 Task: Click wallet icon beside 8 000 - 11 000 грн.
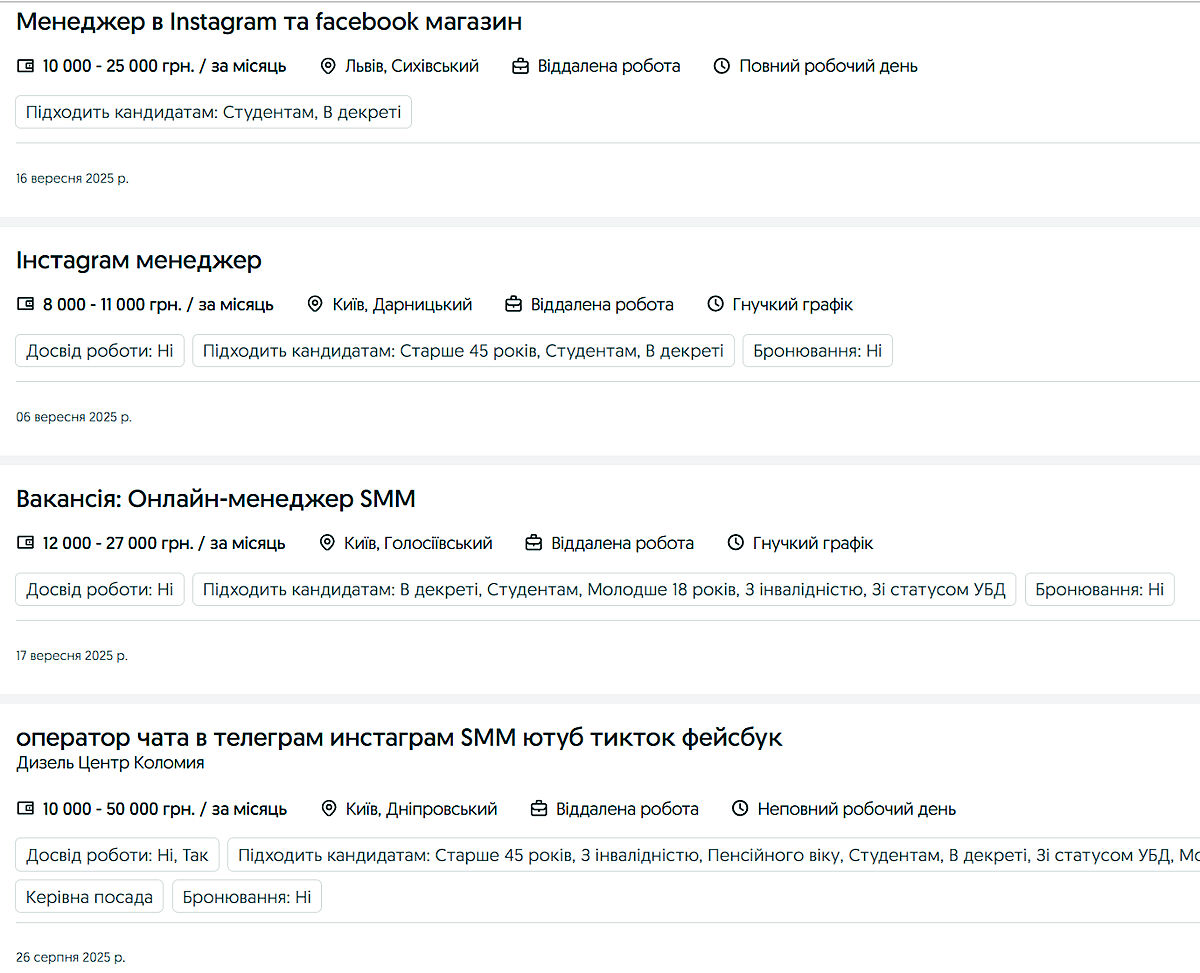(x=26, y=304)
